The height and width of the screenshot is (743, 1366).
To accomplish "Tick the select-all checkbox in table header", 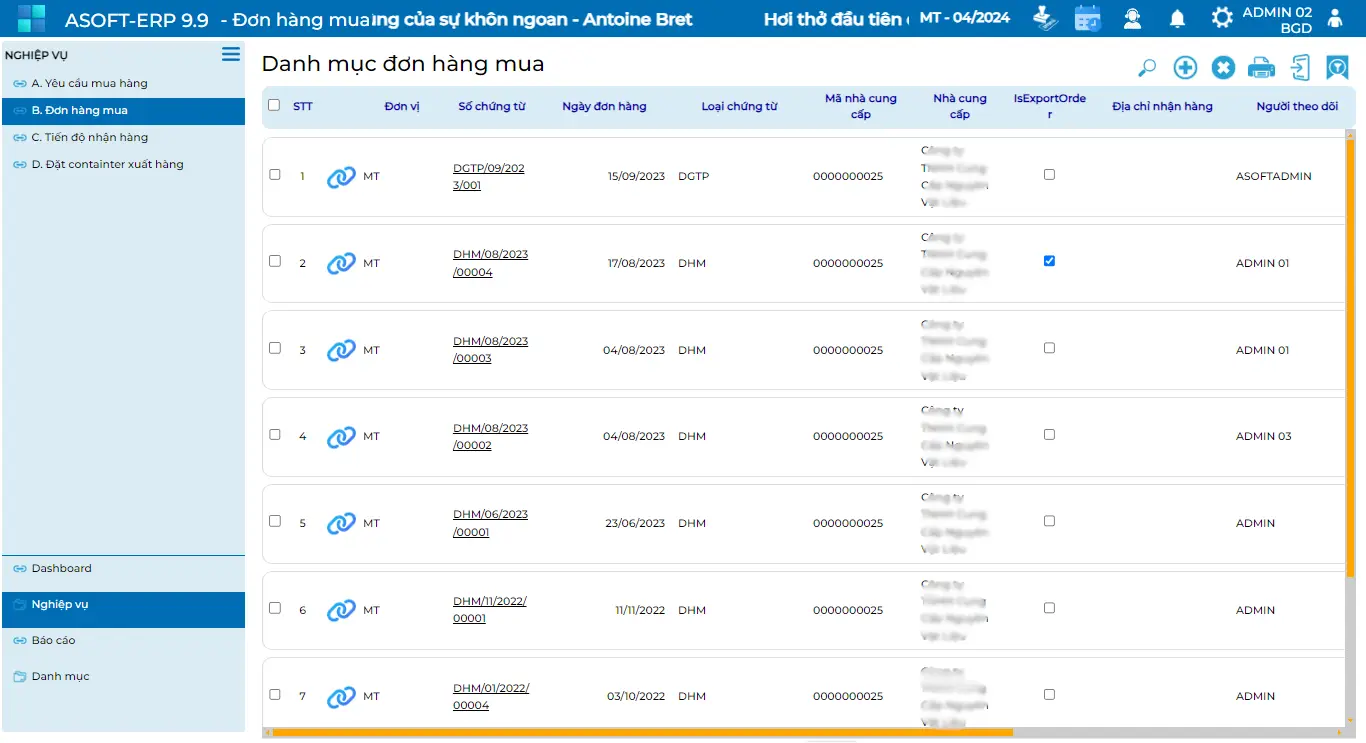I will (274, 106).
